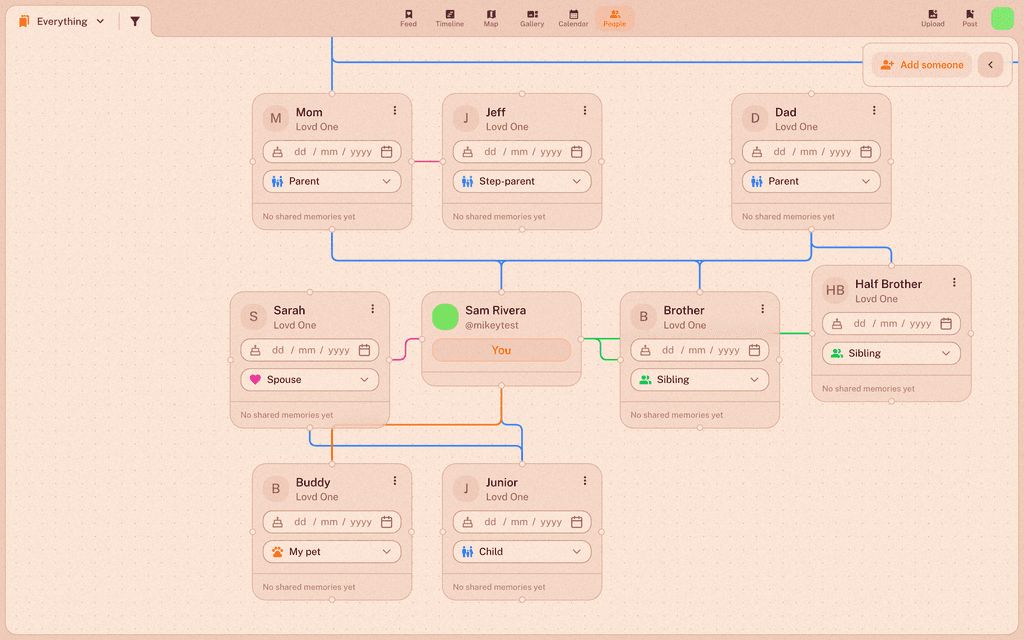Click Sarah's S avatar circle

coord(253,317)
